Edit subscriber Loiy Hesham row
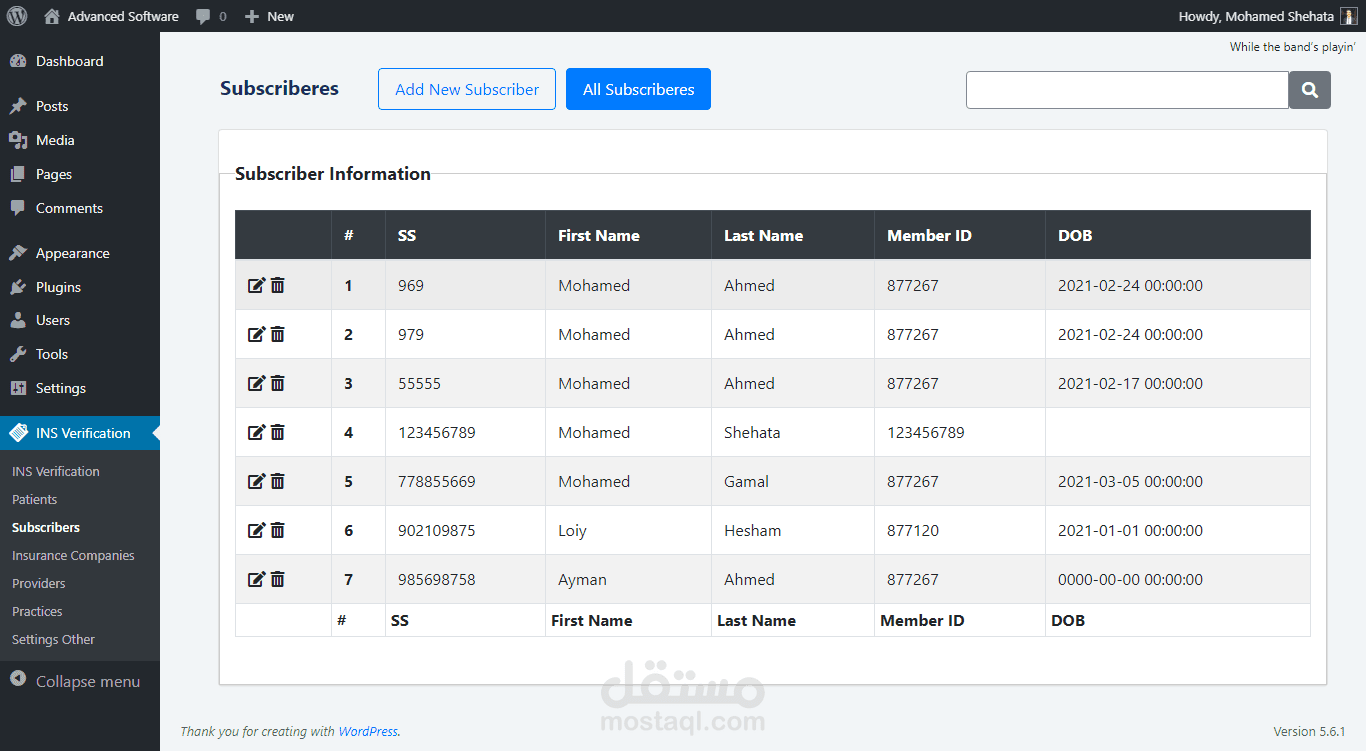 (x=256, y=530)
